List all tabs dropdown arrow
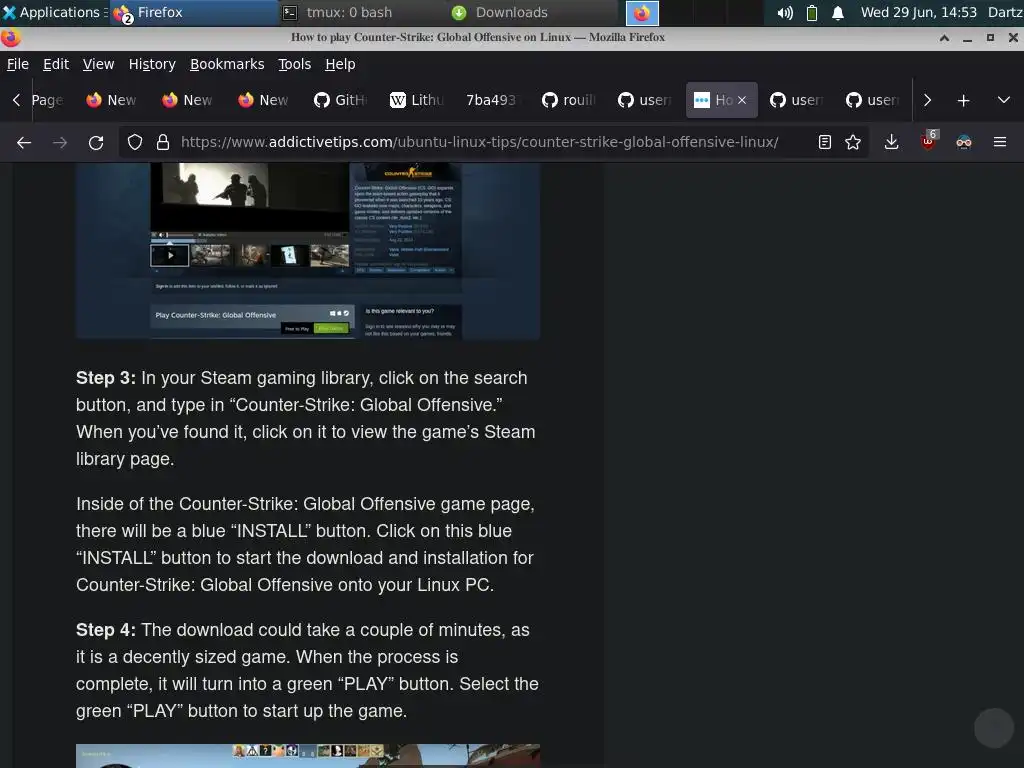The width and height of the screenshot is (1024, 768). [1004, 101]
